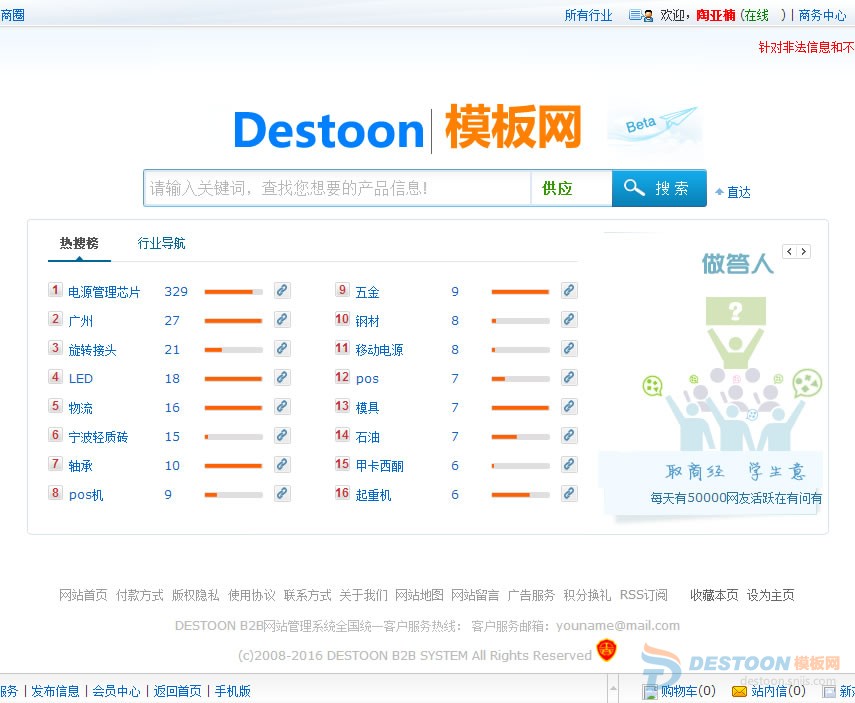This screenshot has width=855, height=703.
Task: Switch to the 行业导航 tab
Action: [x=161, y=243]
